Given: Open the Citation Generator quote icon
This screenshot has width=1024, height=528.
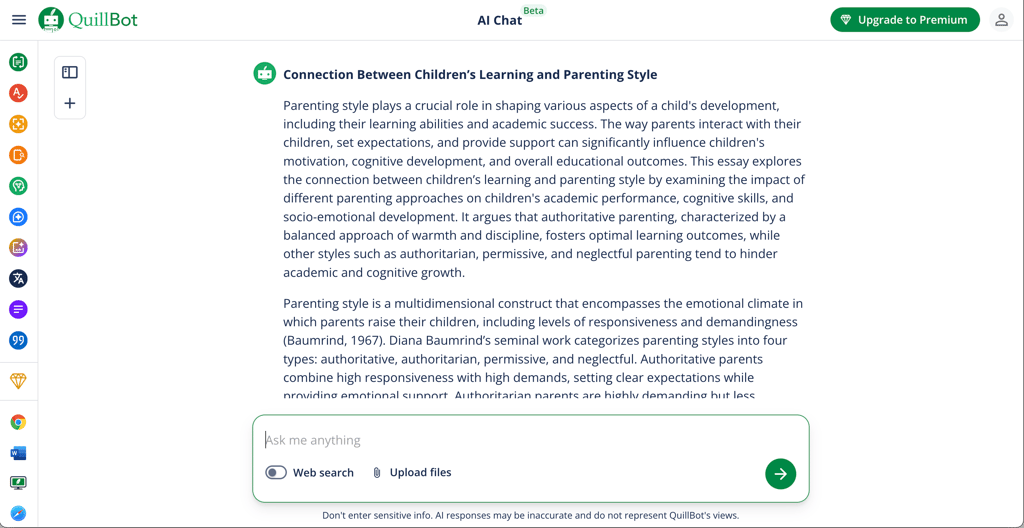Looking at the screenshot, I should coord(18,340).
